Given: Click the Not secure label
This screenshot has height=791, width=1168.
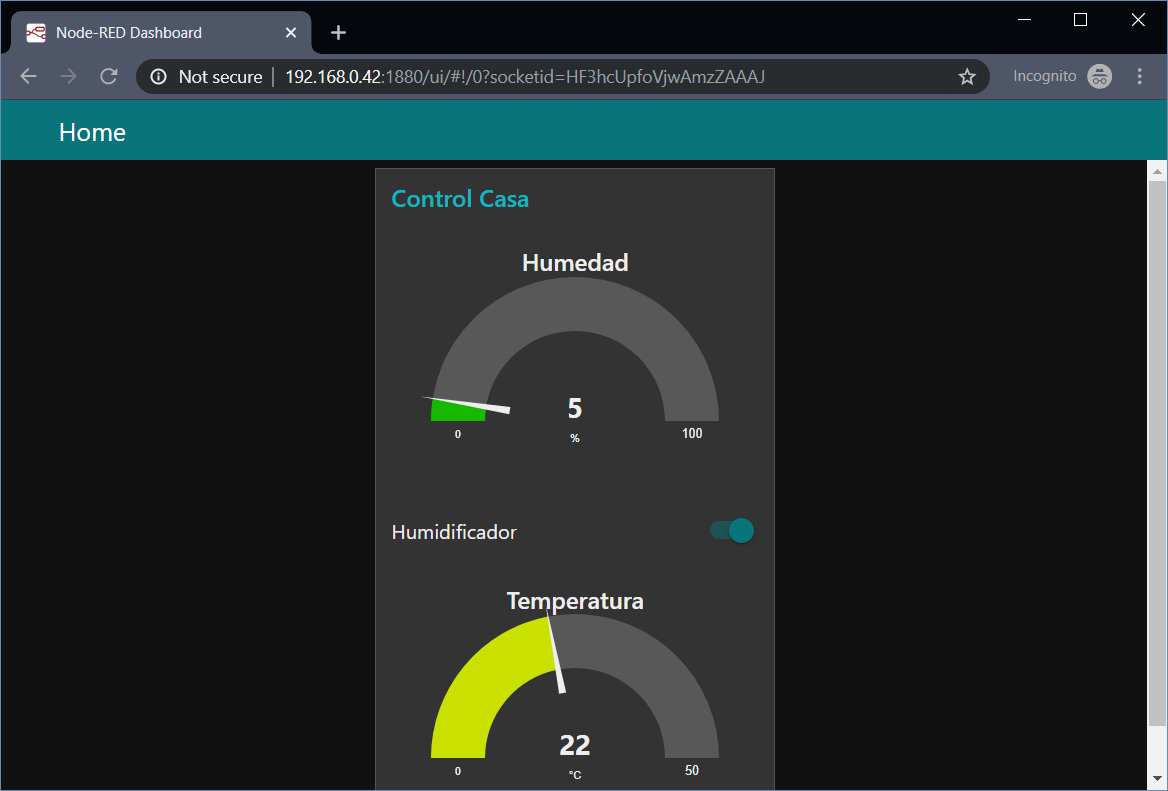Looking at the screenshot, I should 220,77.
